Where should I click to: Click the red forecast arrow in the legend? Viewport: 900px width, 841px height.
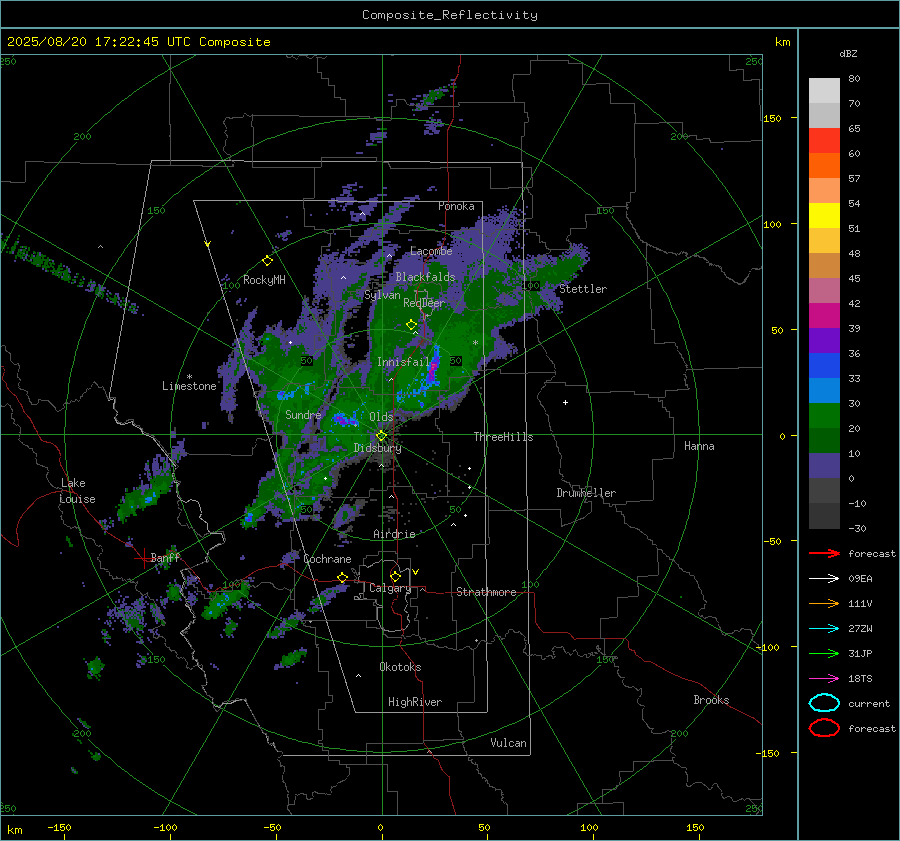click(x=824, y=553)
